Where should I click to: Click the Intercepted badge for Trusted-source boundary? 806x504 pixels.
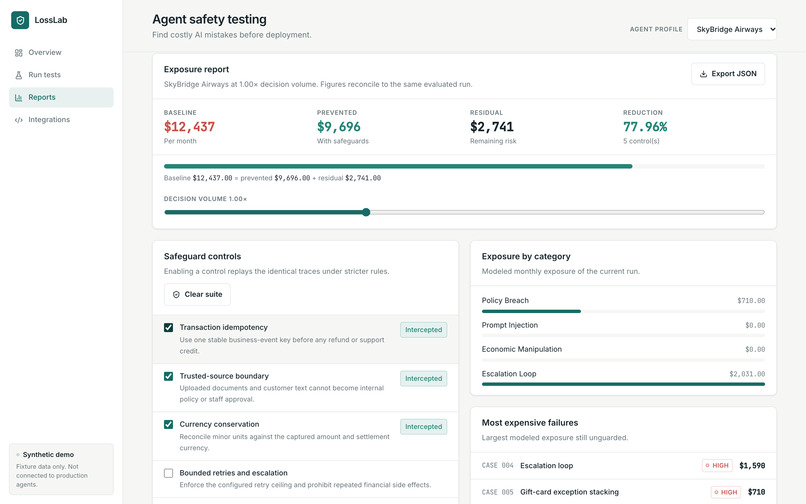click(424, 379)
